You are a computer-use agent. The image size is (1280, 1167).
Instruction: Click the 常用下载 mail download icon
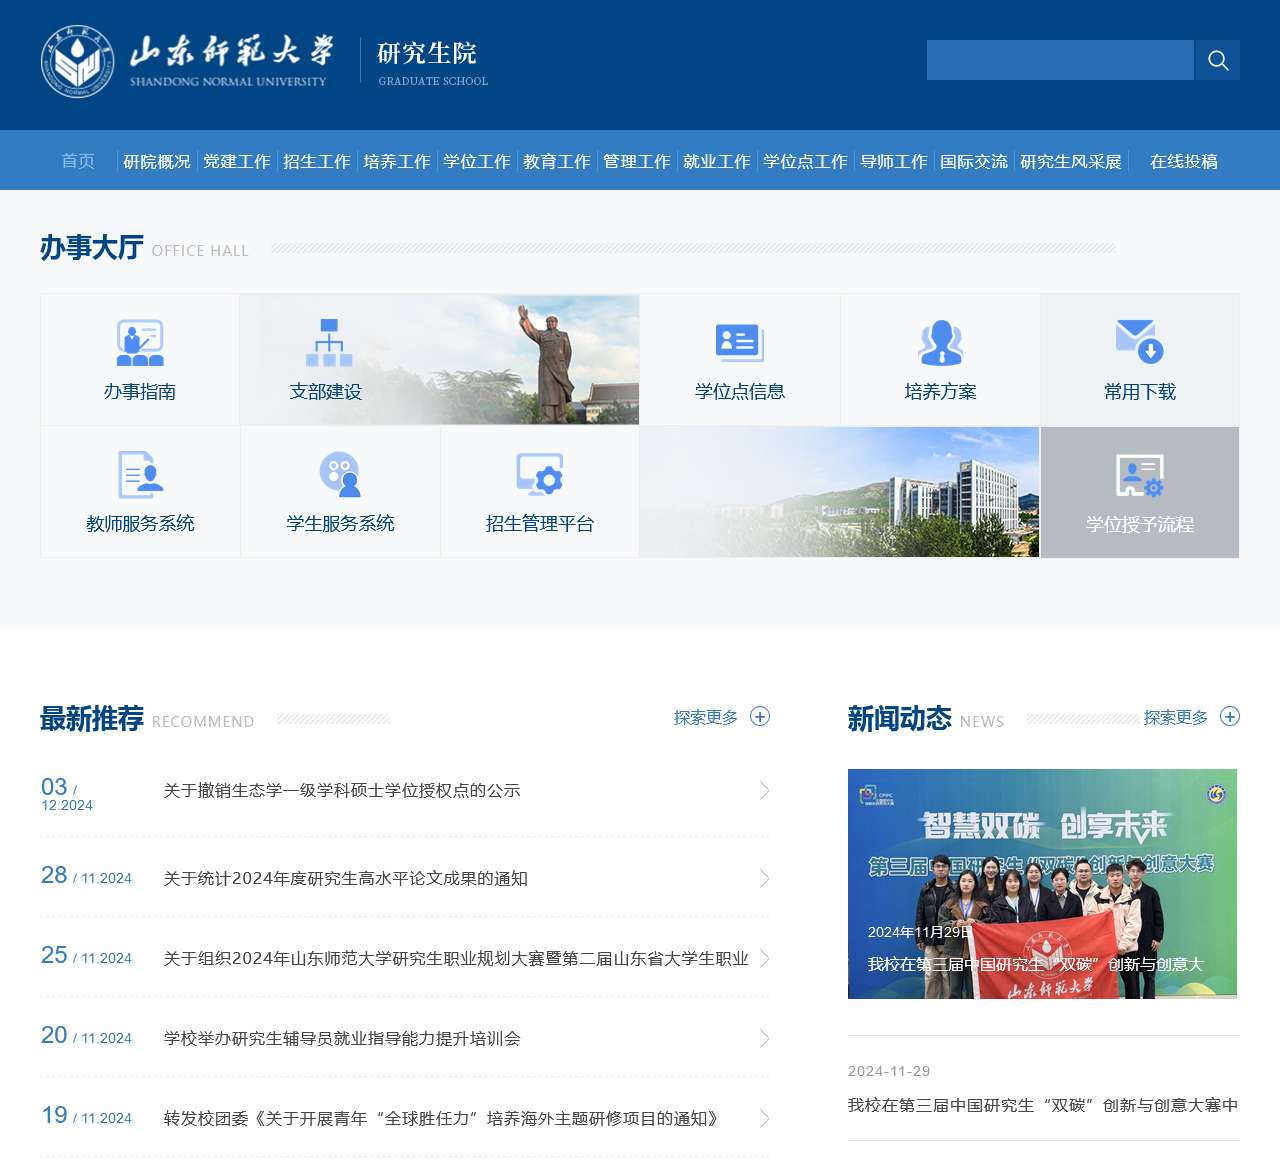point(1139,342)
